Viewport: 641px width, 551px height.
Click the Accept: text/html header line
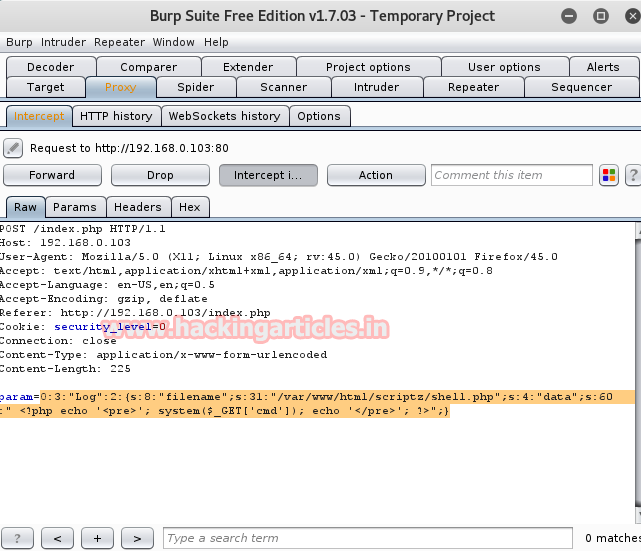click(x=246, y=271)
